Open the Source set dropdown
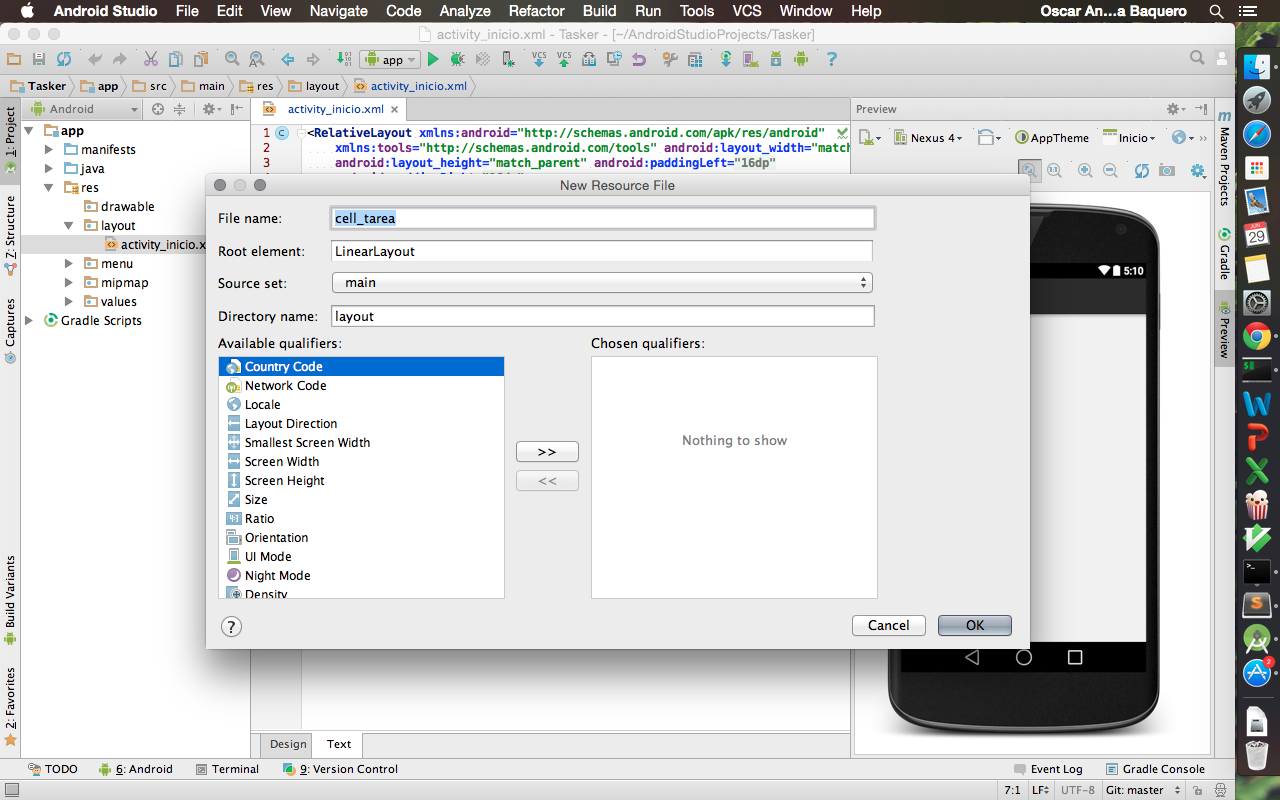Image resolution: width=1280 pixels, height=800 pixels. click(x=602, y=283)
